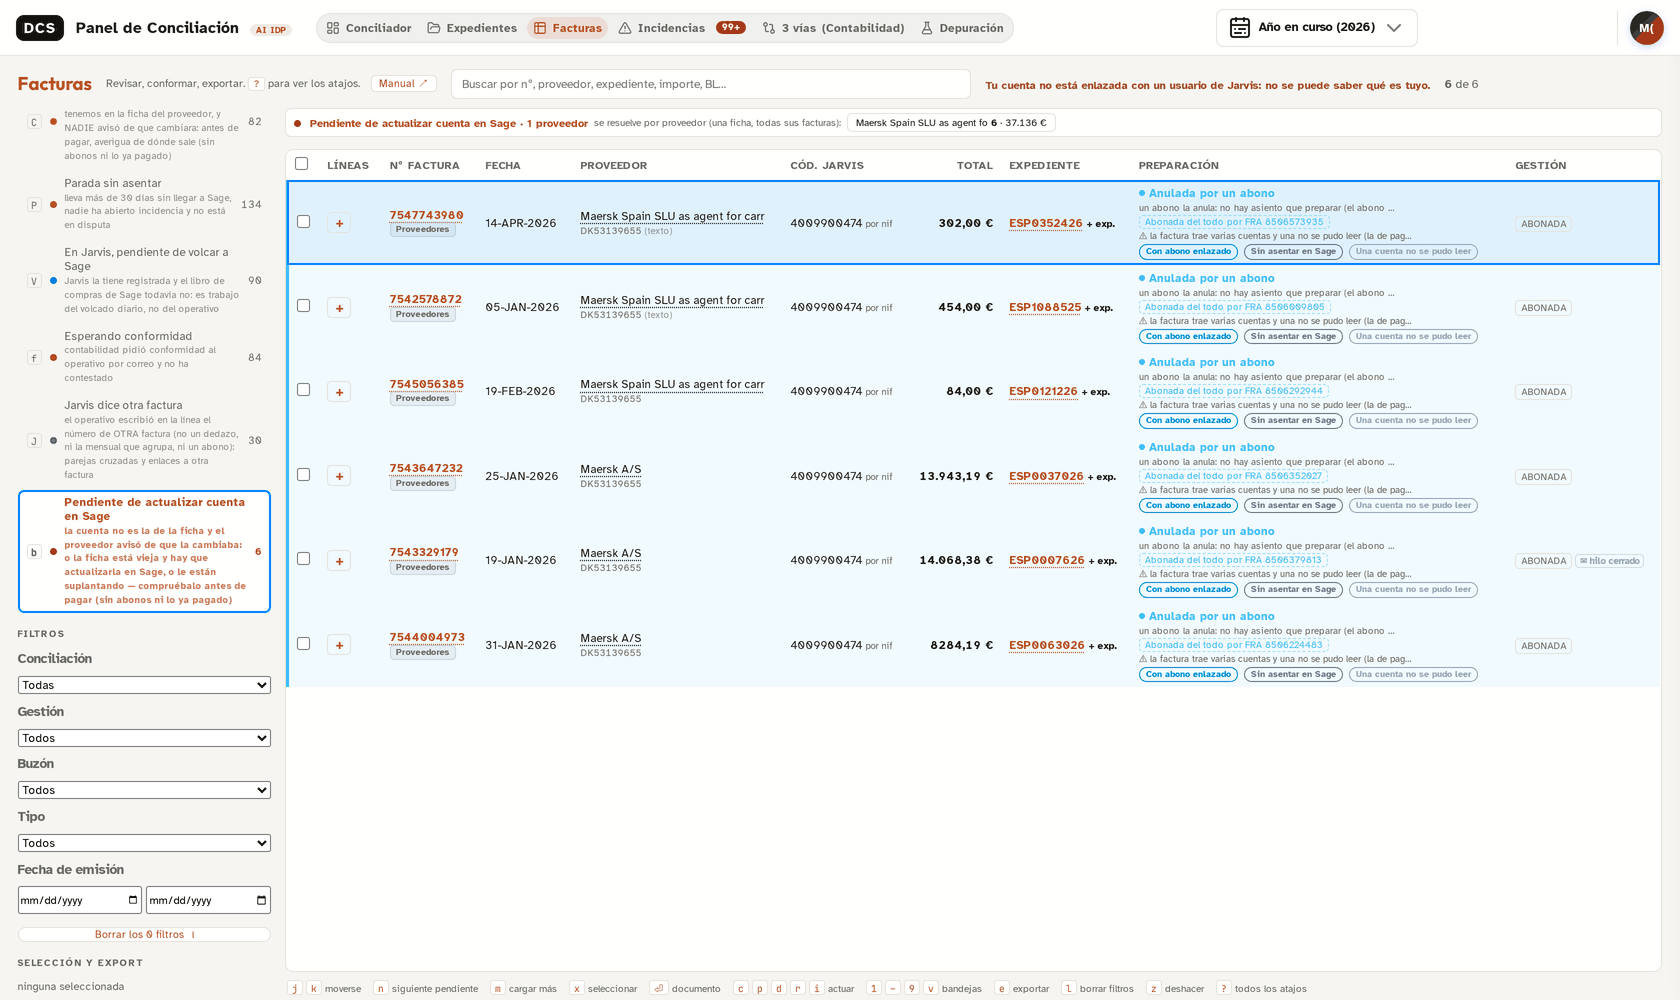Expand lines for invoice 7544004973
Viewport: 1680px width, 1000px height.
339,645
